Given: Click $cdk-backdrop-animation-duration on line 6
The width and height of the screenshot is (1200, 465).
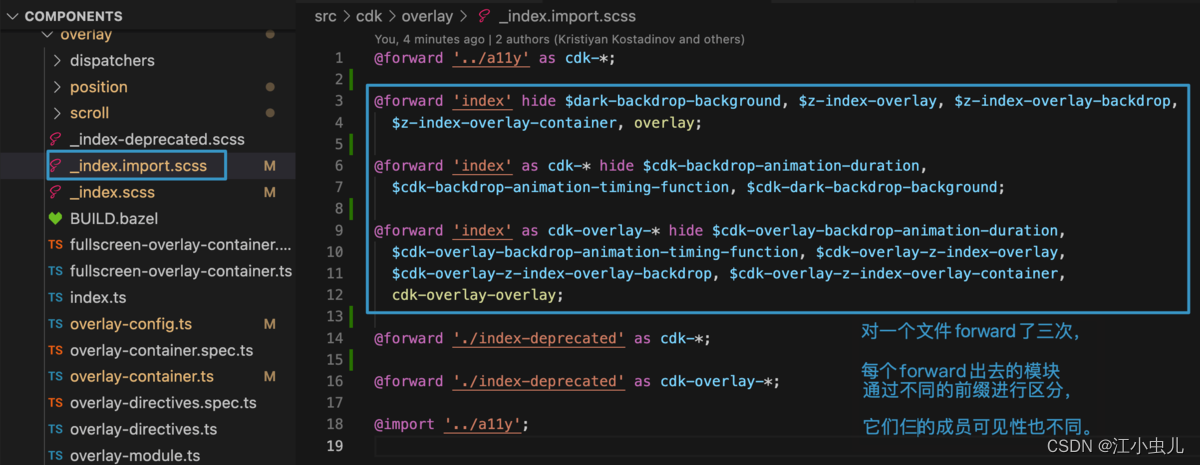Looking at the screenshot, I should [x=781, y=165].
